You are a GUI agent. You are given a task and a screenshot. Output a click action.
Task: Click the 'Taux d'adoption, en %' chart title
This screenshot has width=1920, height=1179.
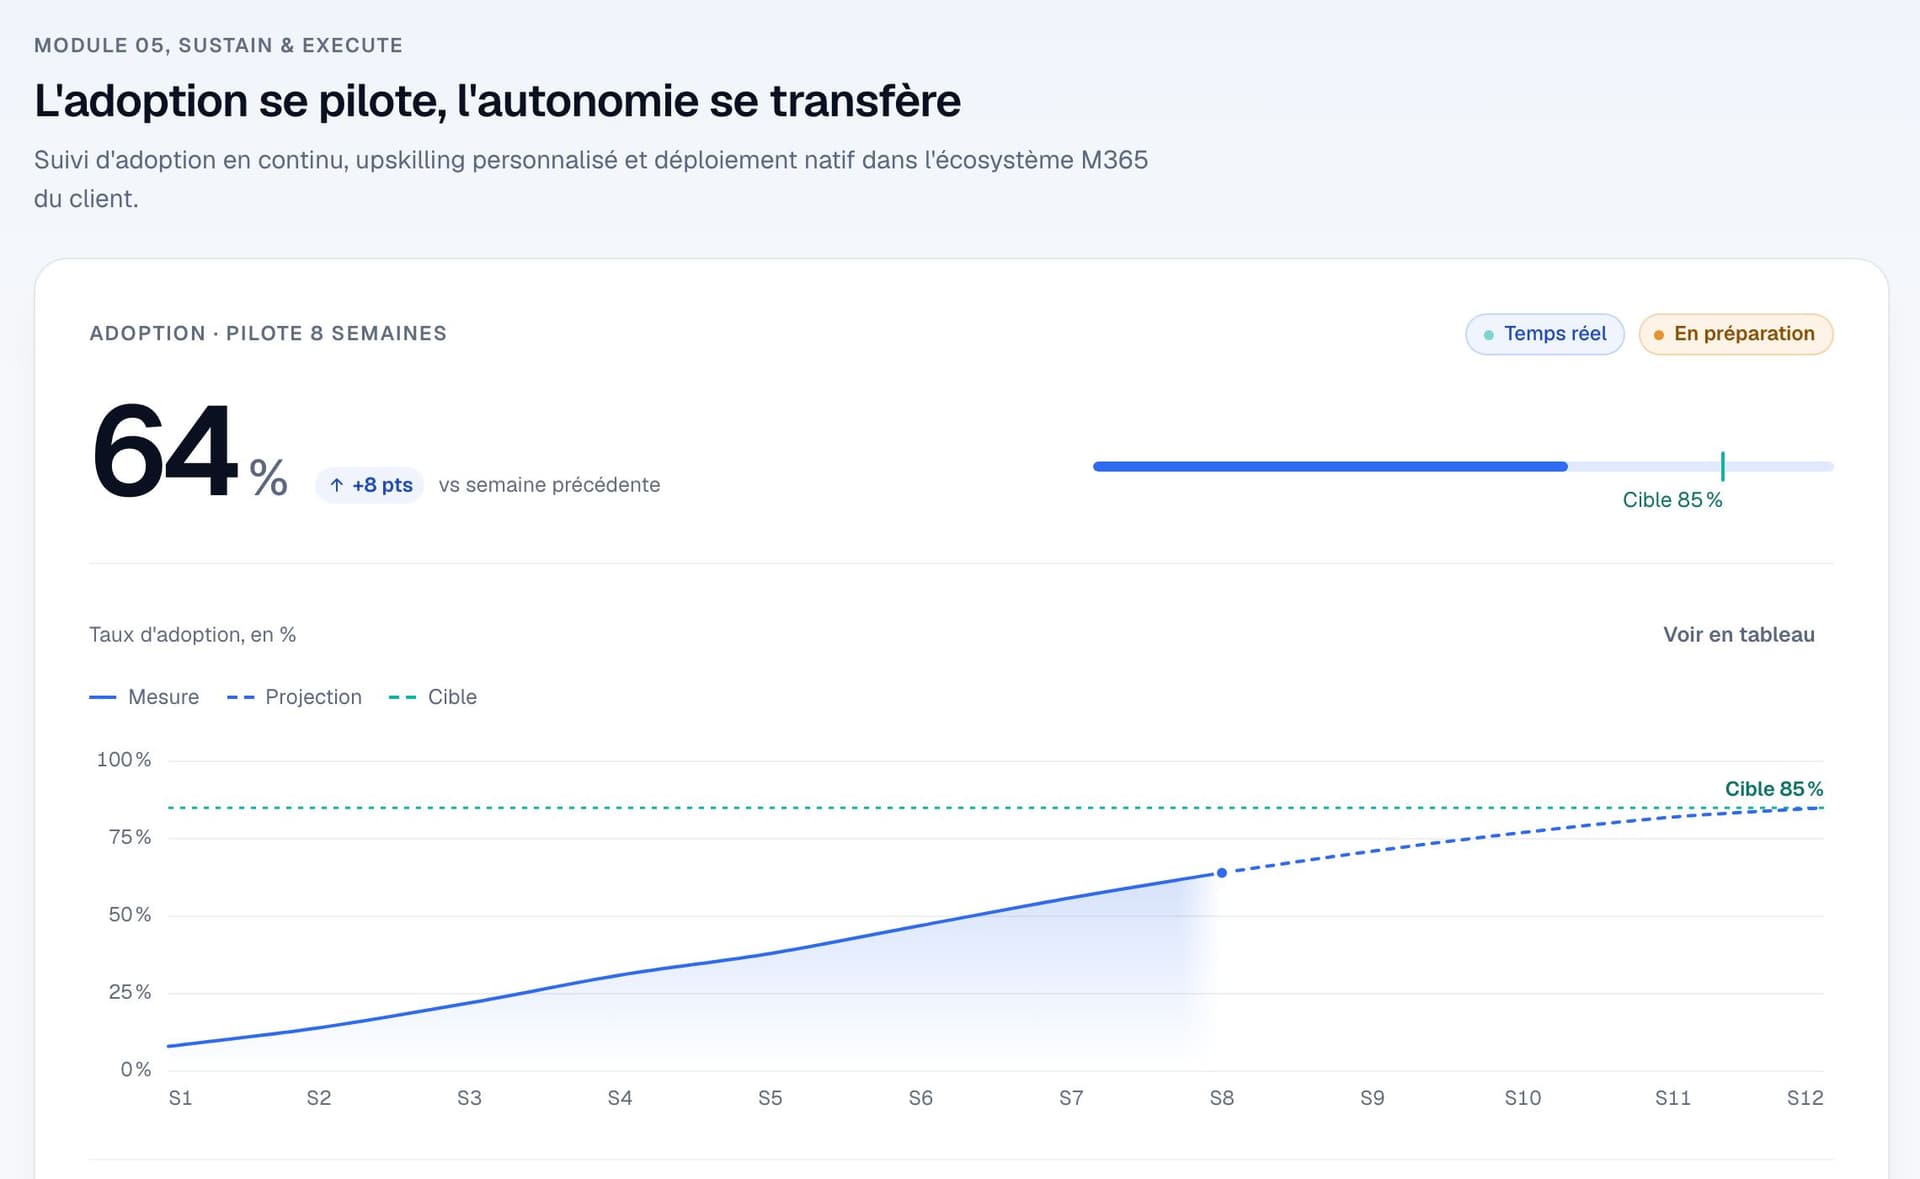pyautogui.click(x=192, y=635)
